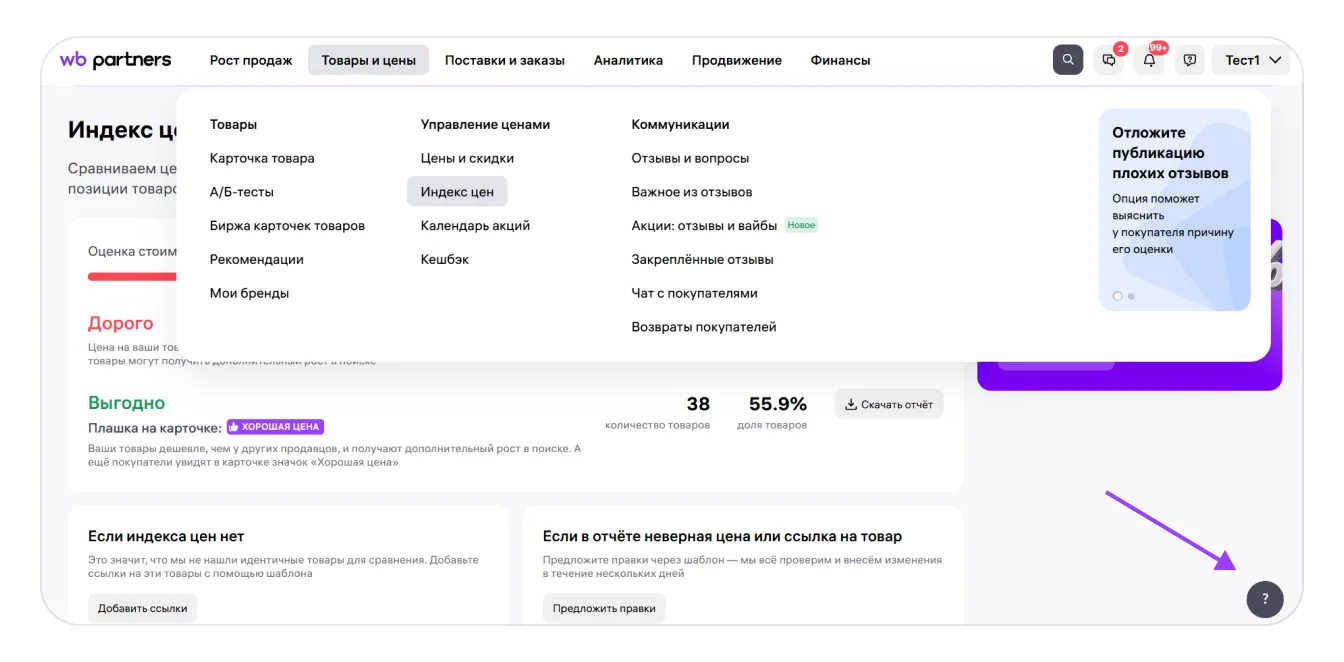Open Календарь акций menu entry
The height and width of the screenshot is (662, 1344).
click(475, 226)
